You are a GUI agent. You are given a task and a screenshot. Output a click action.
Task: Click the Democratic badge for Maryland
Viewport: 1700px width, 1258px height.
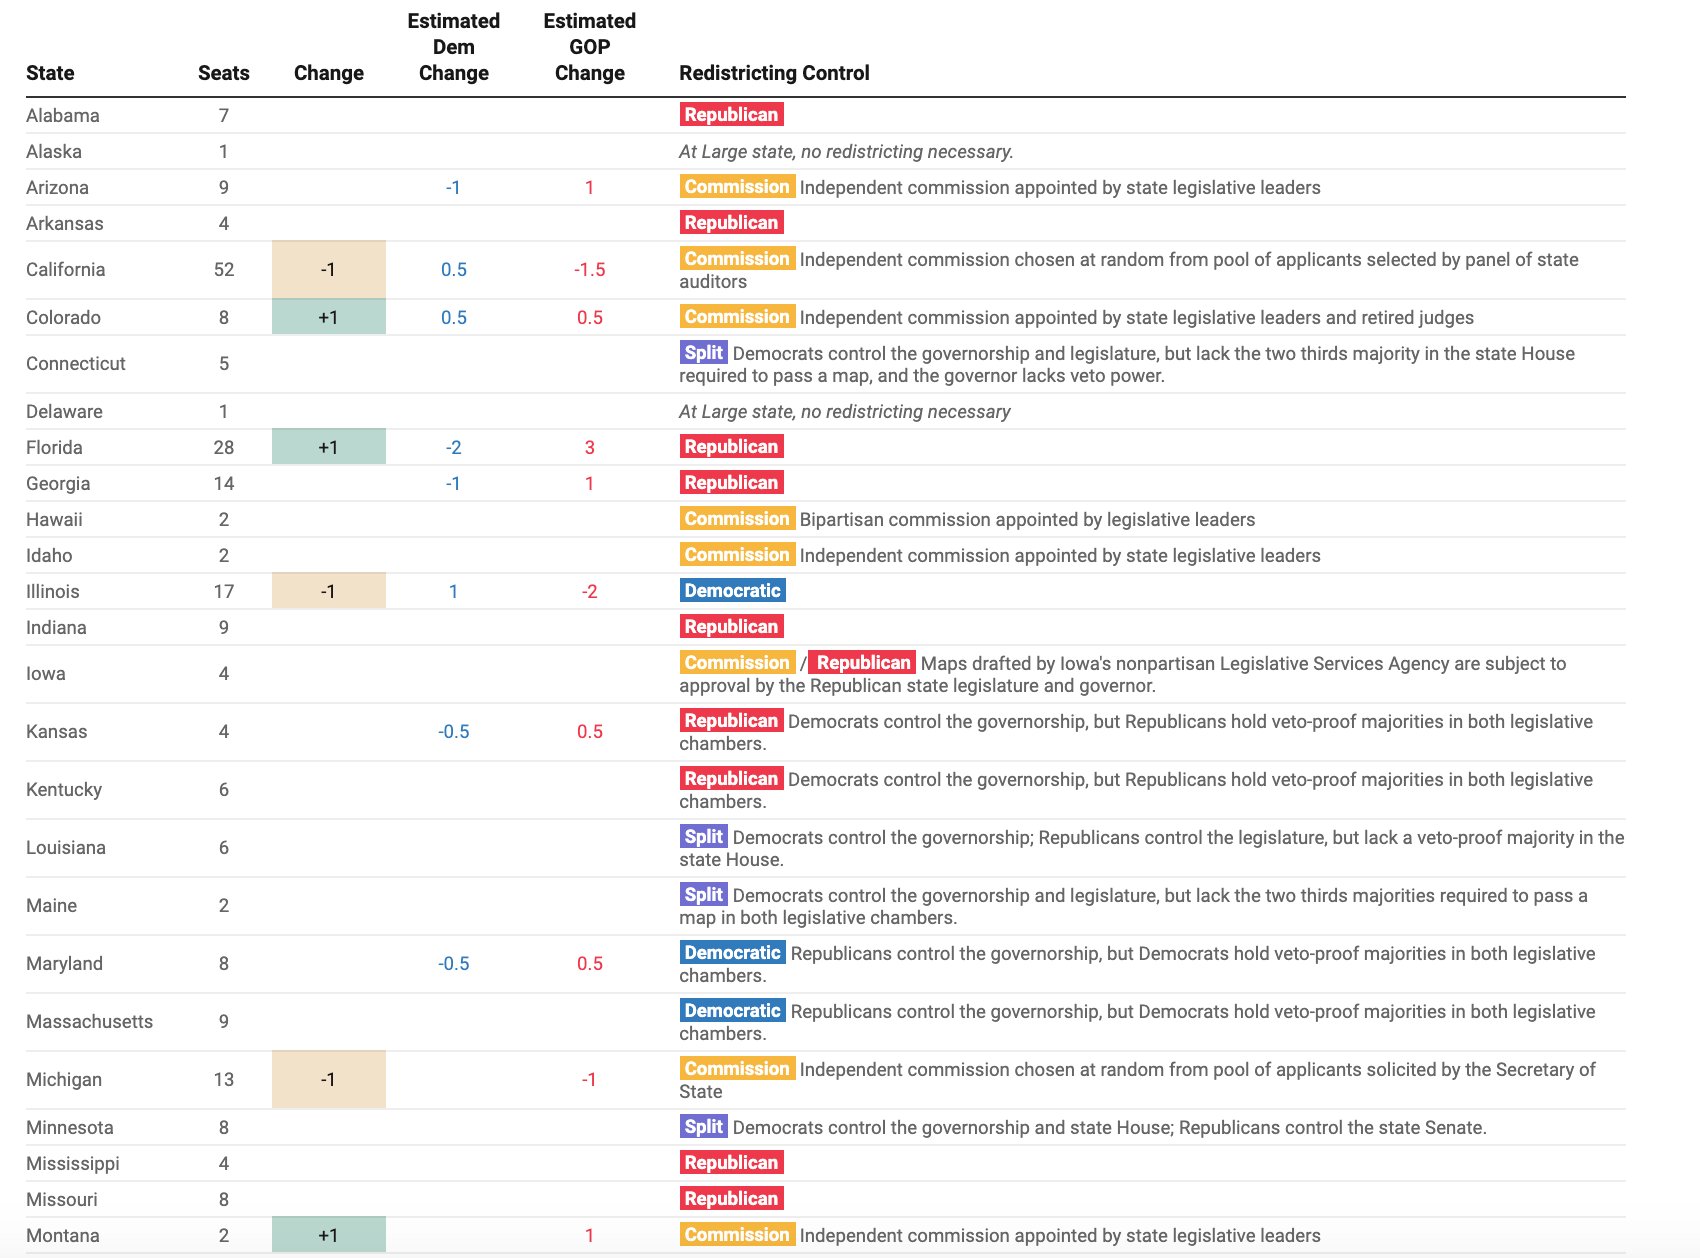pyautogui.click(x=733, y=952)
